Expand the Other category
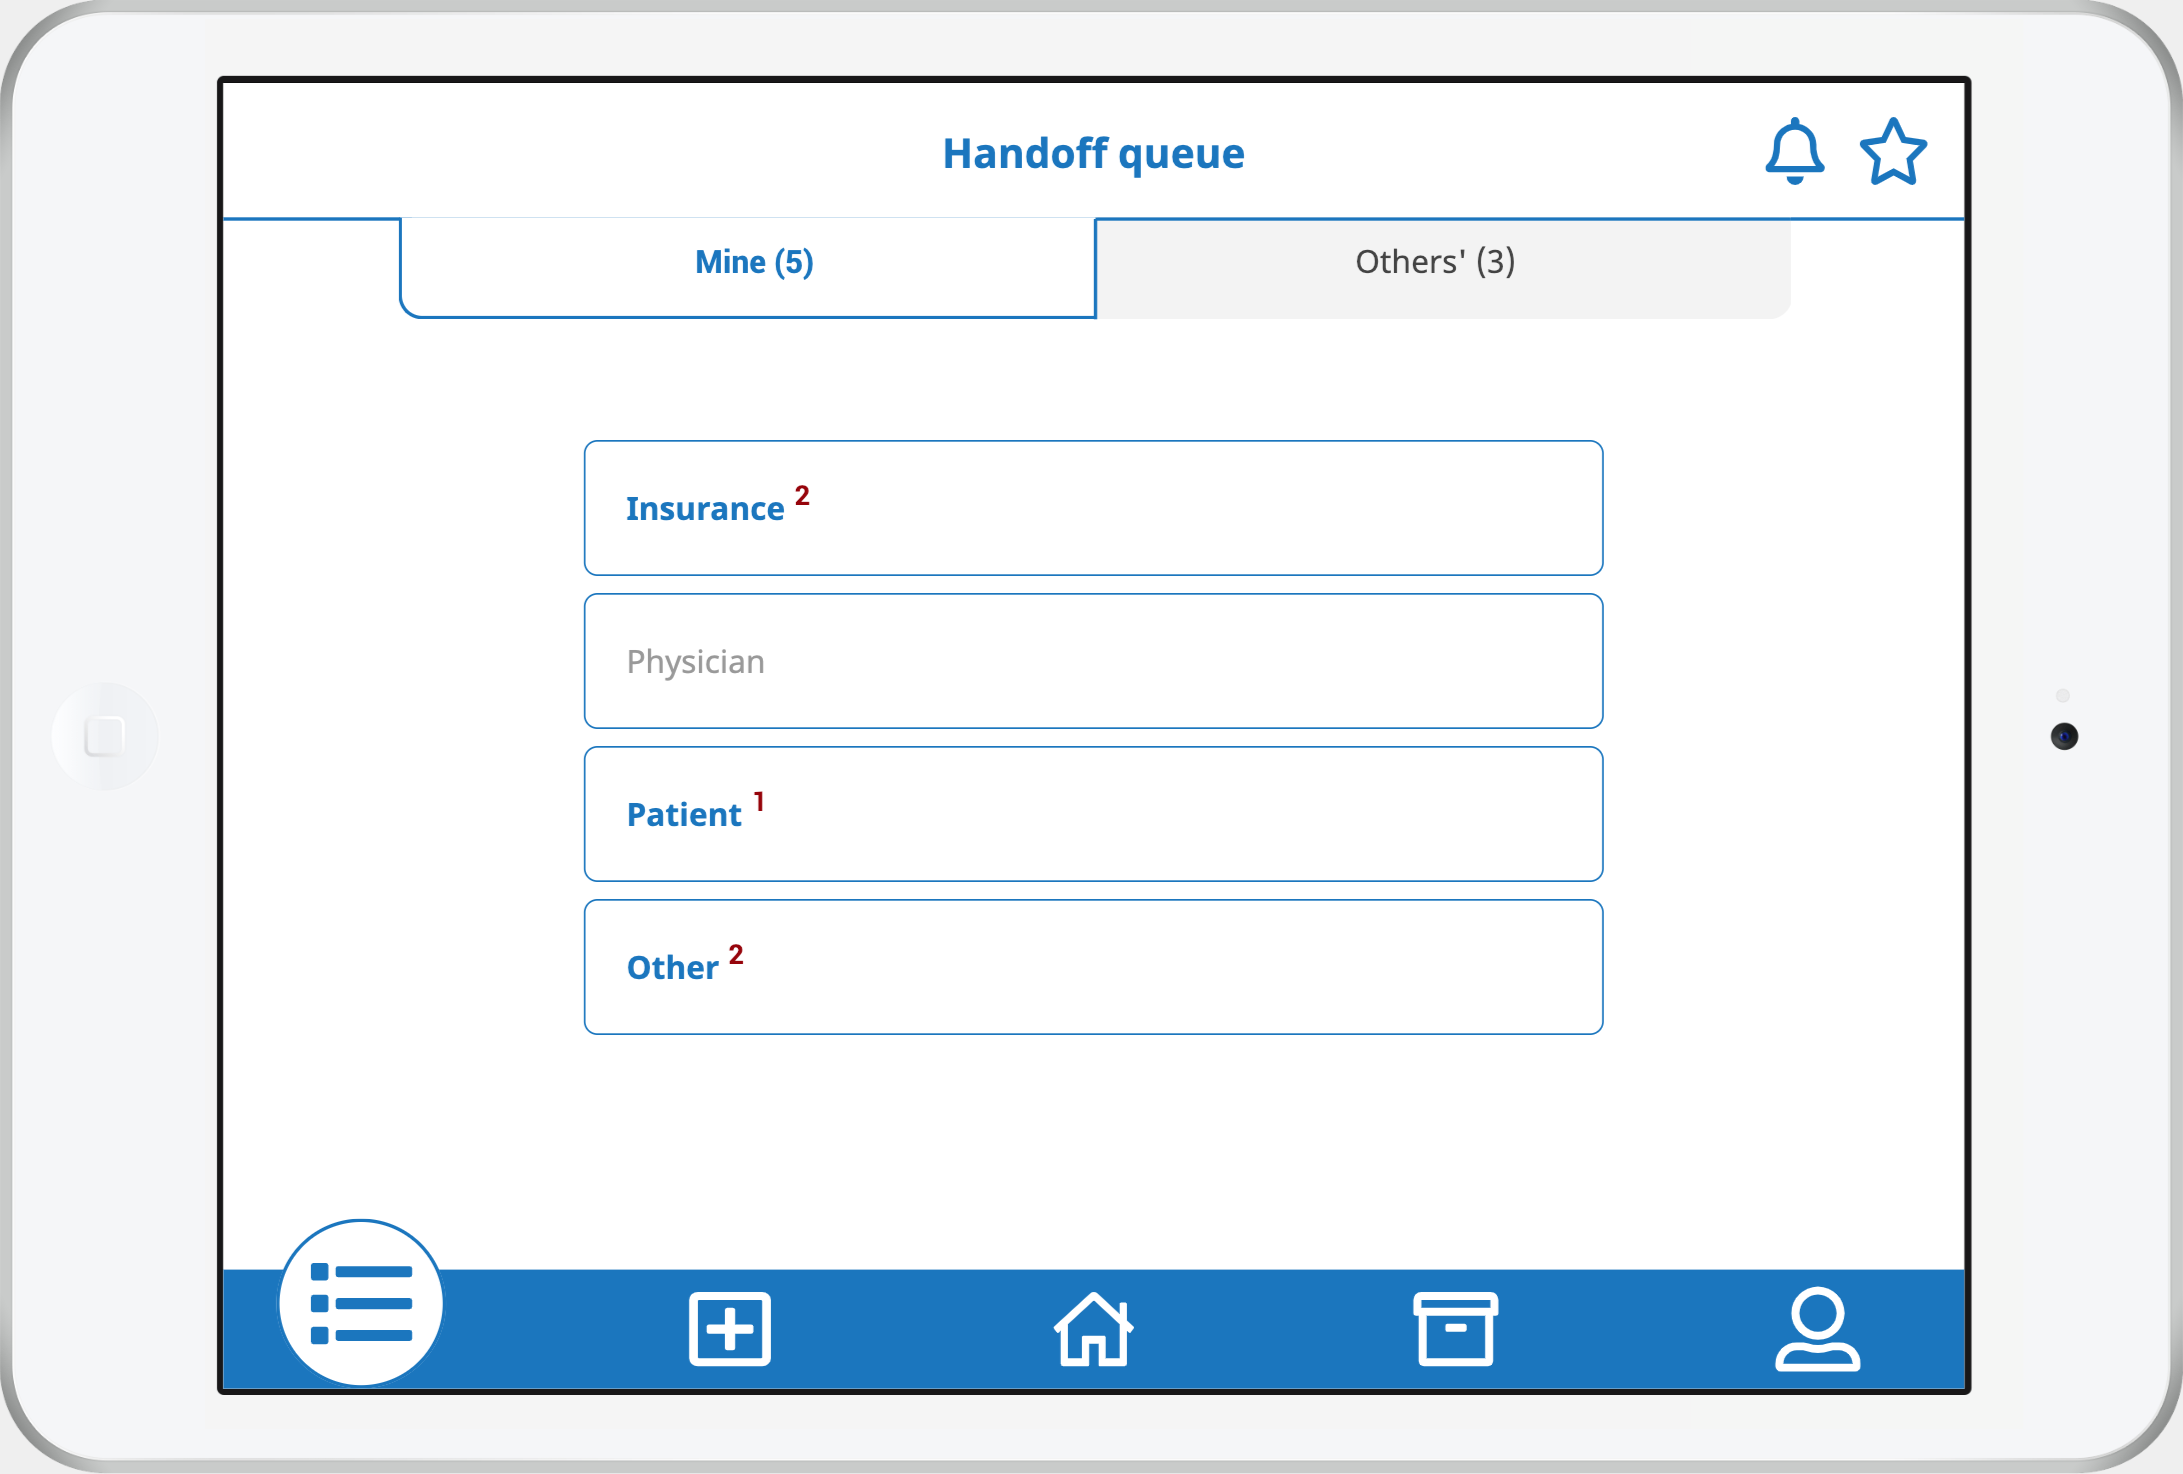 pyautogui.click(x=1092, y=967)
